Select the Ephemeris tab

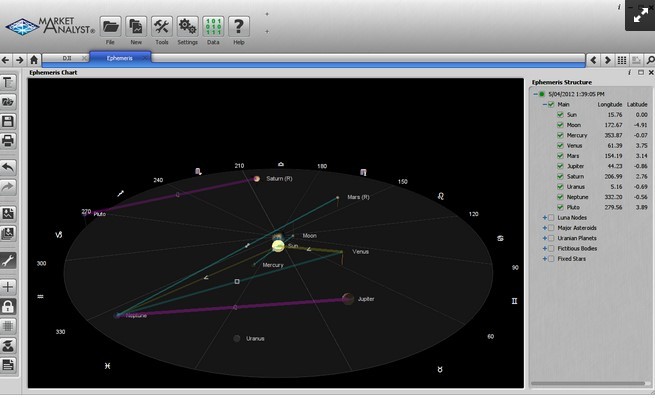(x=120, y=58)
